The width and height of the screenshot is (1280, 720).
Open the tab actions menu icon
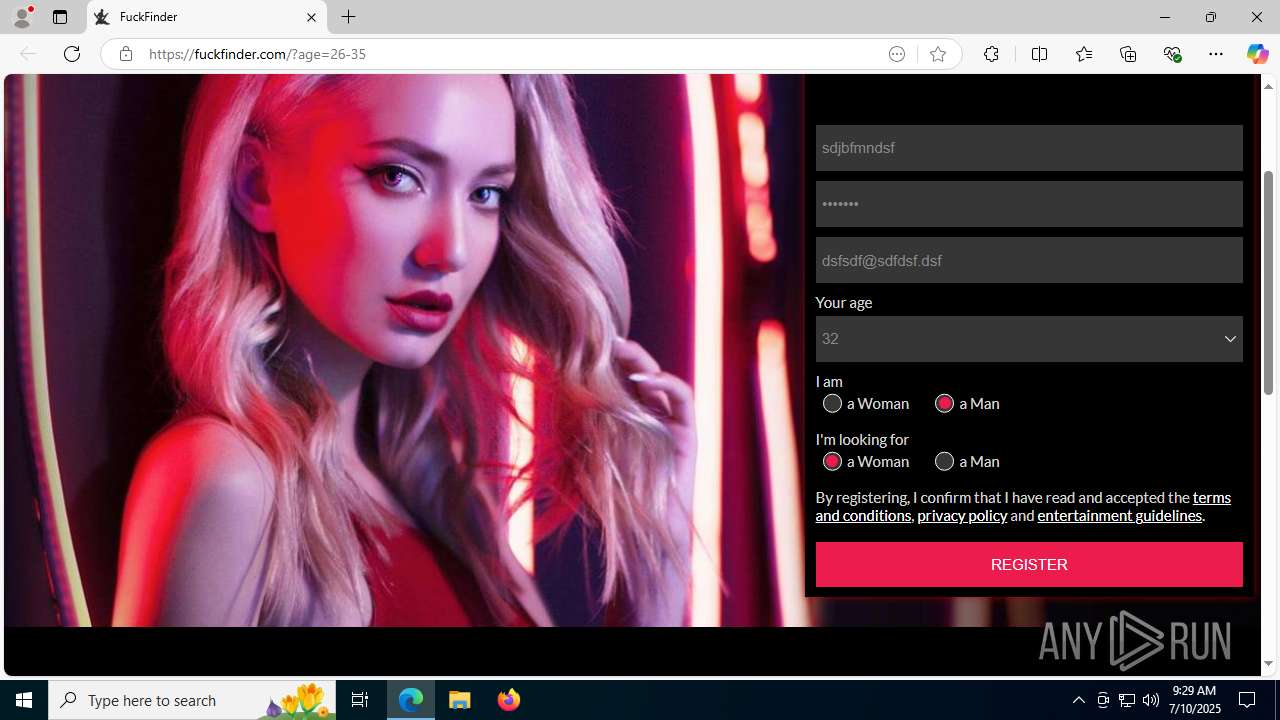pyautogui.click(x=60, y=17)
